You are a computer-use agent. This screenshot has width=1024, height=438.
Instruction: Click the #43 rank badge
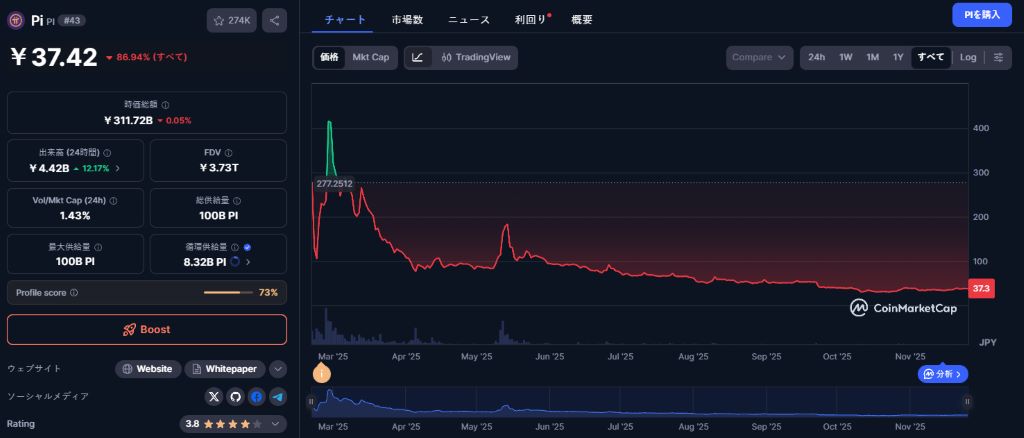click(71, 21)
